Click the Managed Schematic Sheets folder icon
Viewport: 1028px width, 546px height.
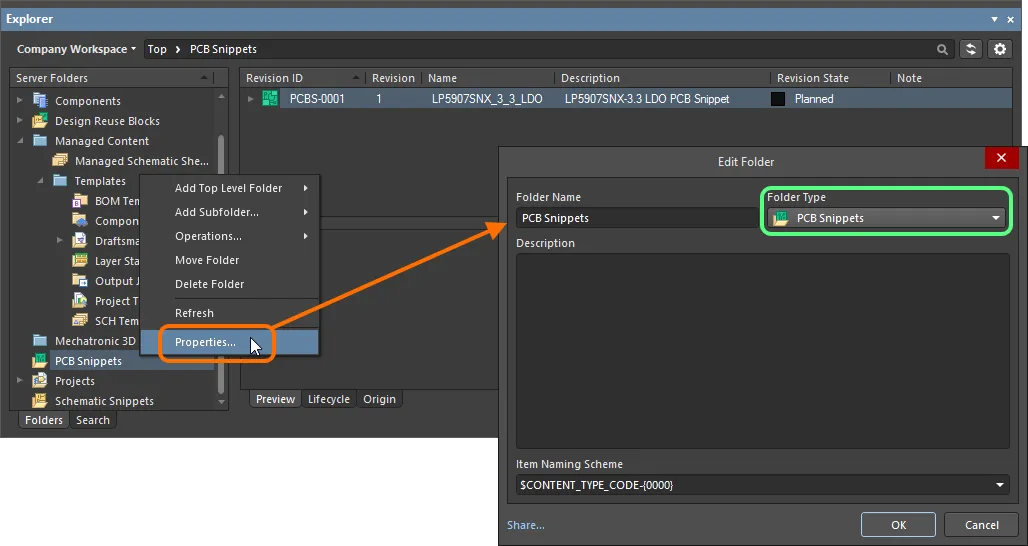coord(60,161)
